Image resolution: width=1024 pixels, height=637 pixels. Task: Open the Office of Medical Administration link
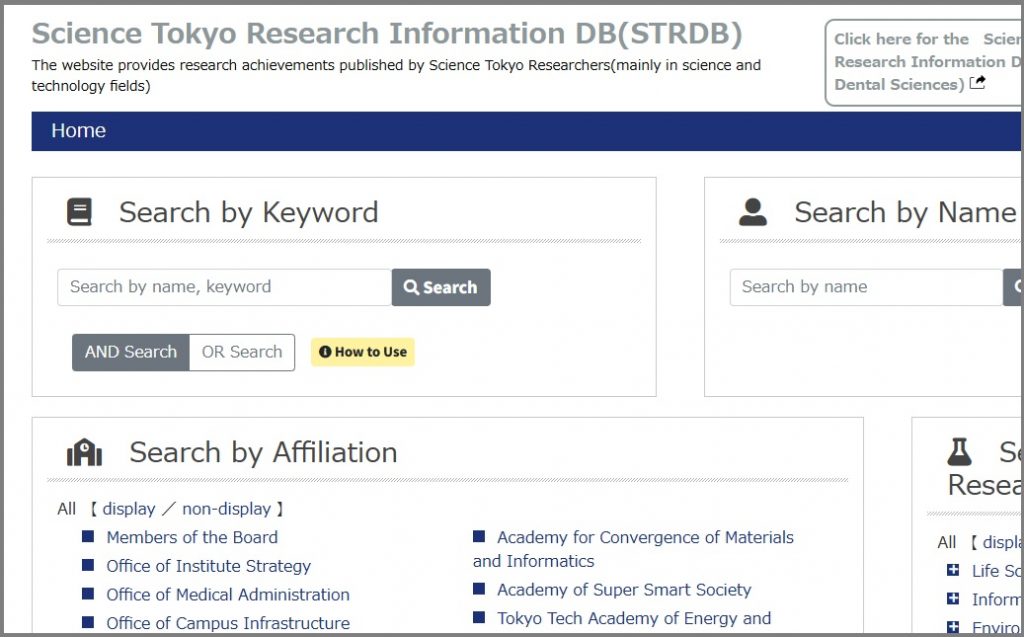pos(228,595)
